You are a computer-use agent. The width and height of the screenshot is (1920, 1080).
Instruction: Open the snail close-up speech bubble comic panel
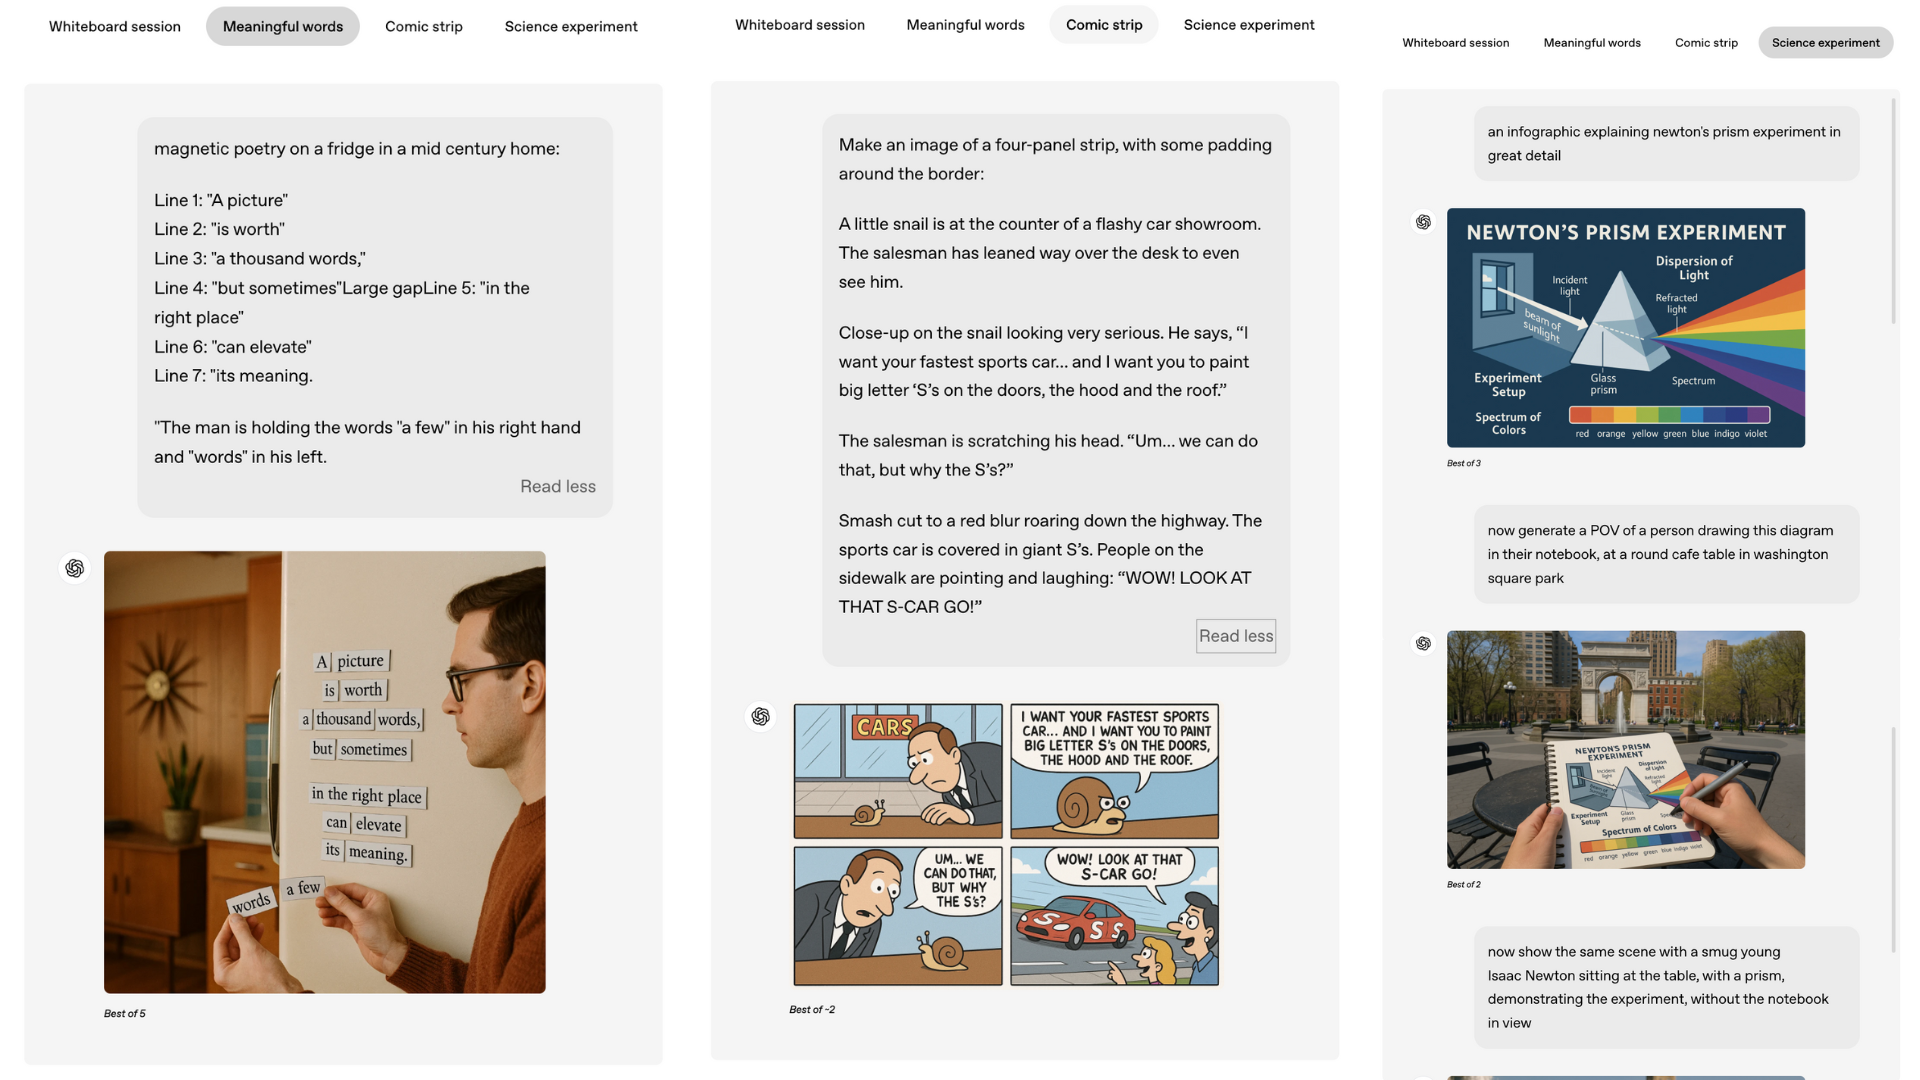pyautogui.click(x=1115, y=771)
